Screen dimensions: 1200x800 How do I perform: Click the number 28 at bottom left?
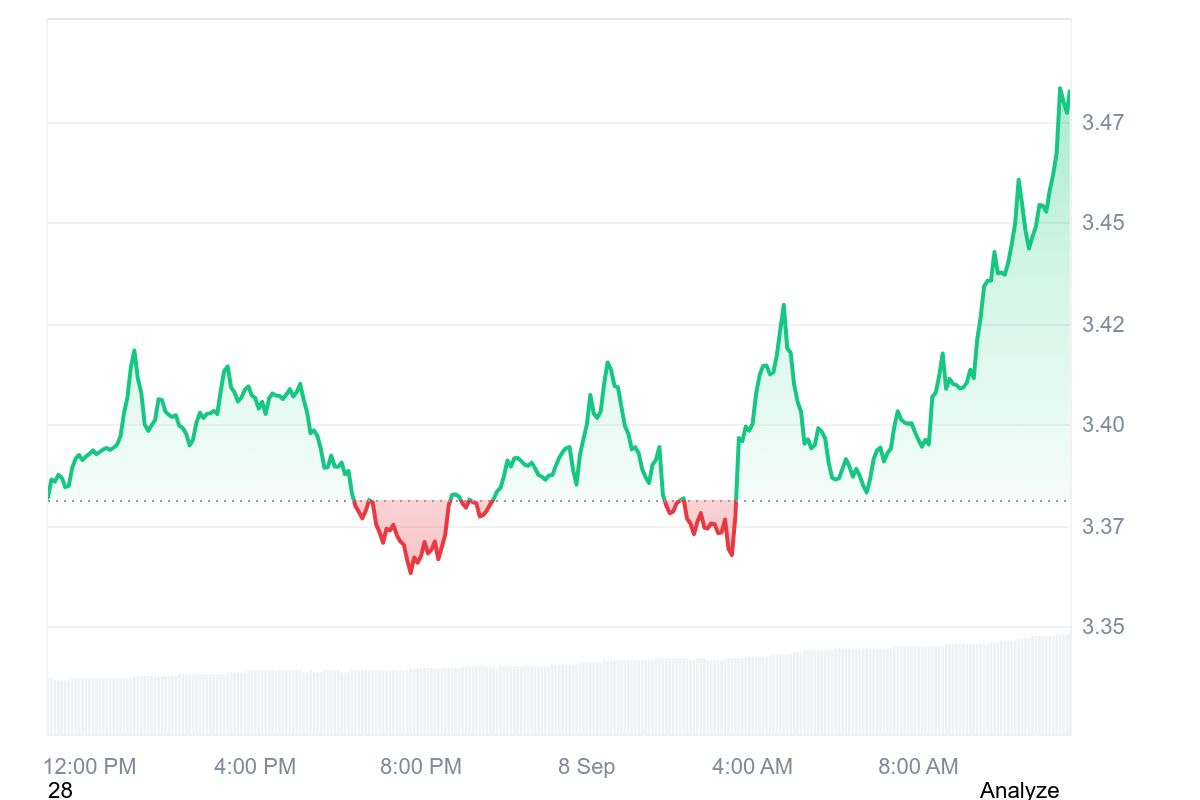click(60, 790)
